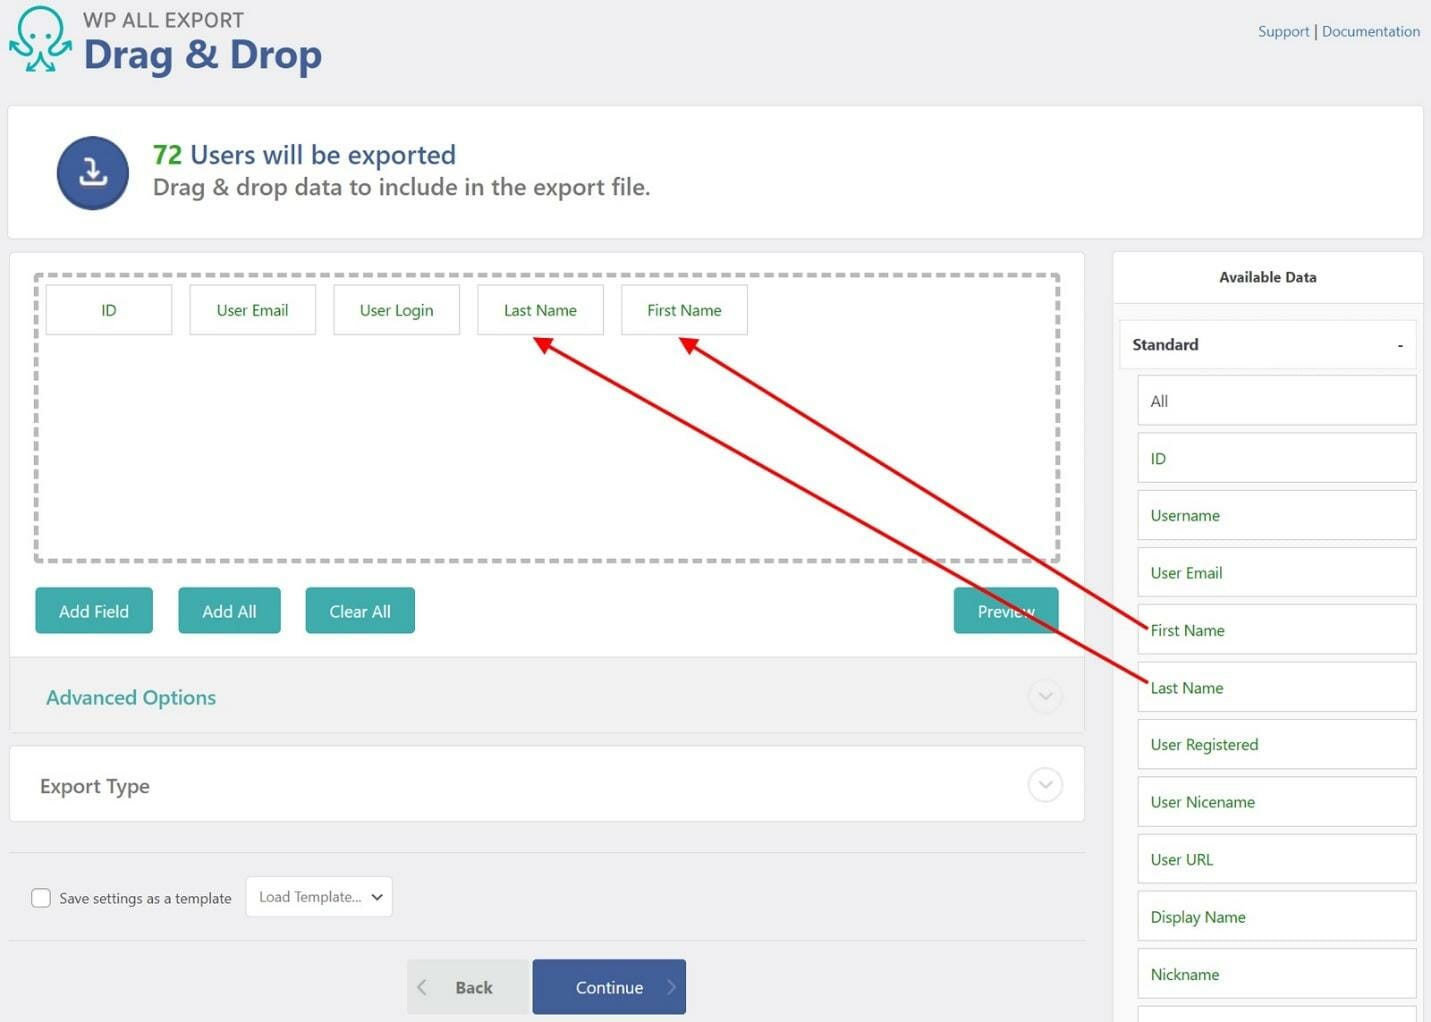Select the ID field in export area
Image resolution: width=1431 pixels, height=1022 pixels.
click(109, 310)
